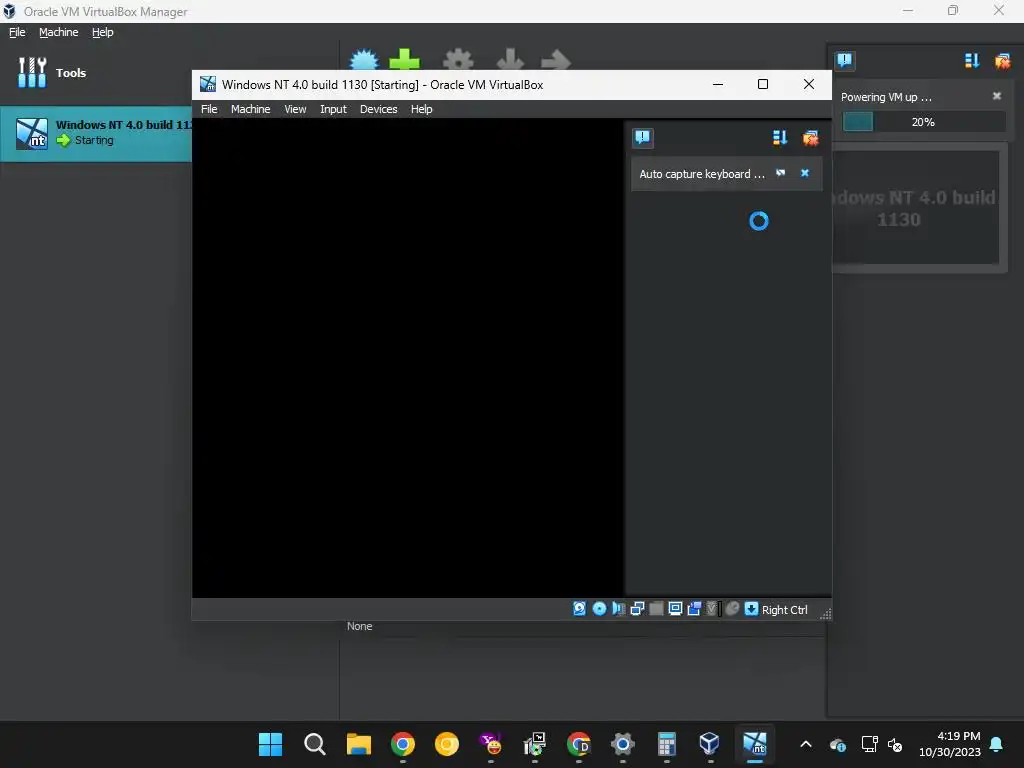Open Google Chrome from taskbar
Image resolution: width=1024 pixels, height=768 pixels.
click(403, 744)
